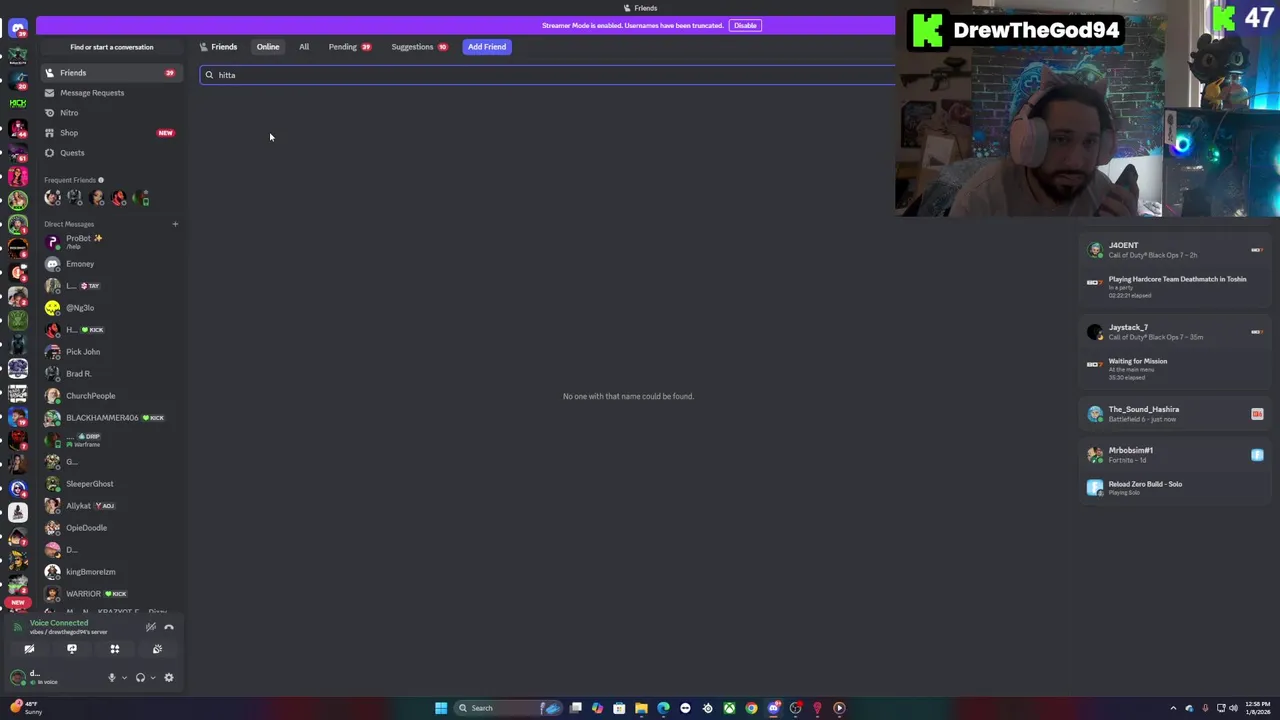Screen dimensions: 1280x720
Task: Select first Frequent Friends avatar
Action: 52,198
